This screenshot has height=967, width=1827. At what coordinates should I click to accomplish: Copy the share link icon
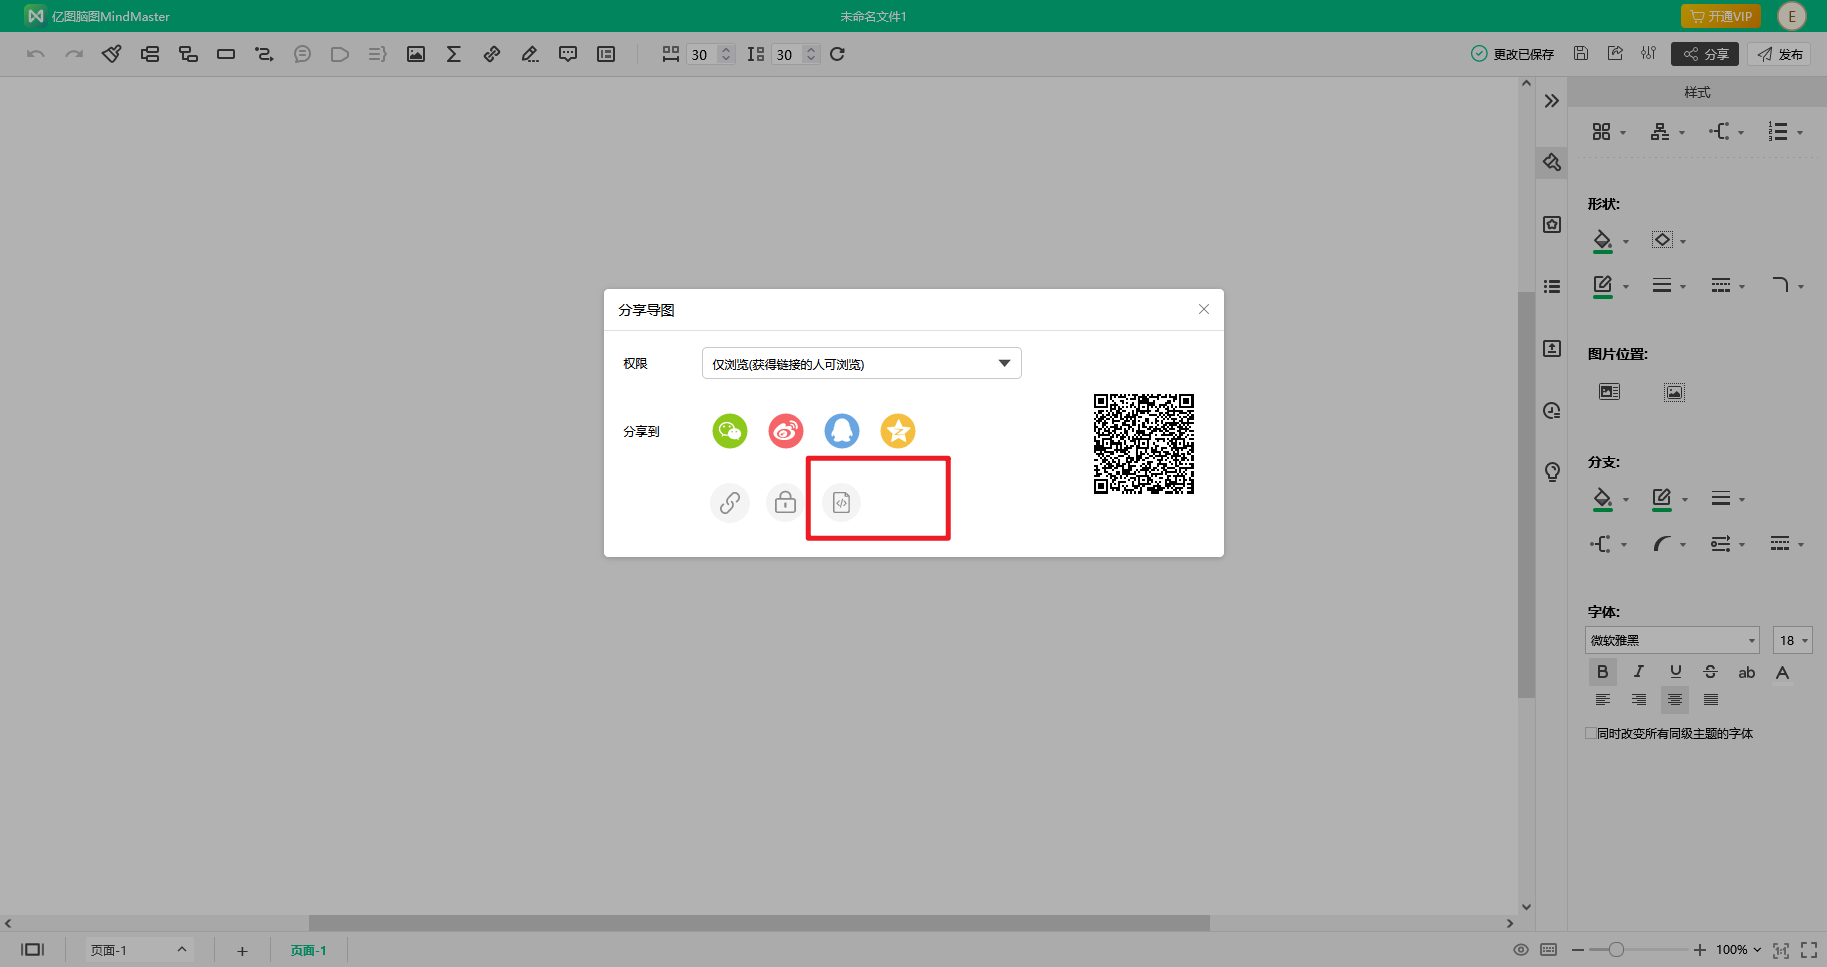tap(729, 503)
